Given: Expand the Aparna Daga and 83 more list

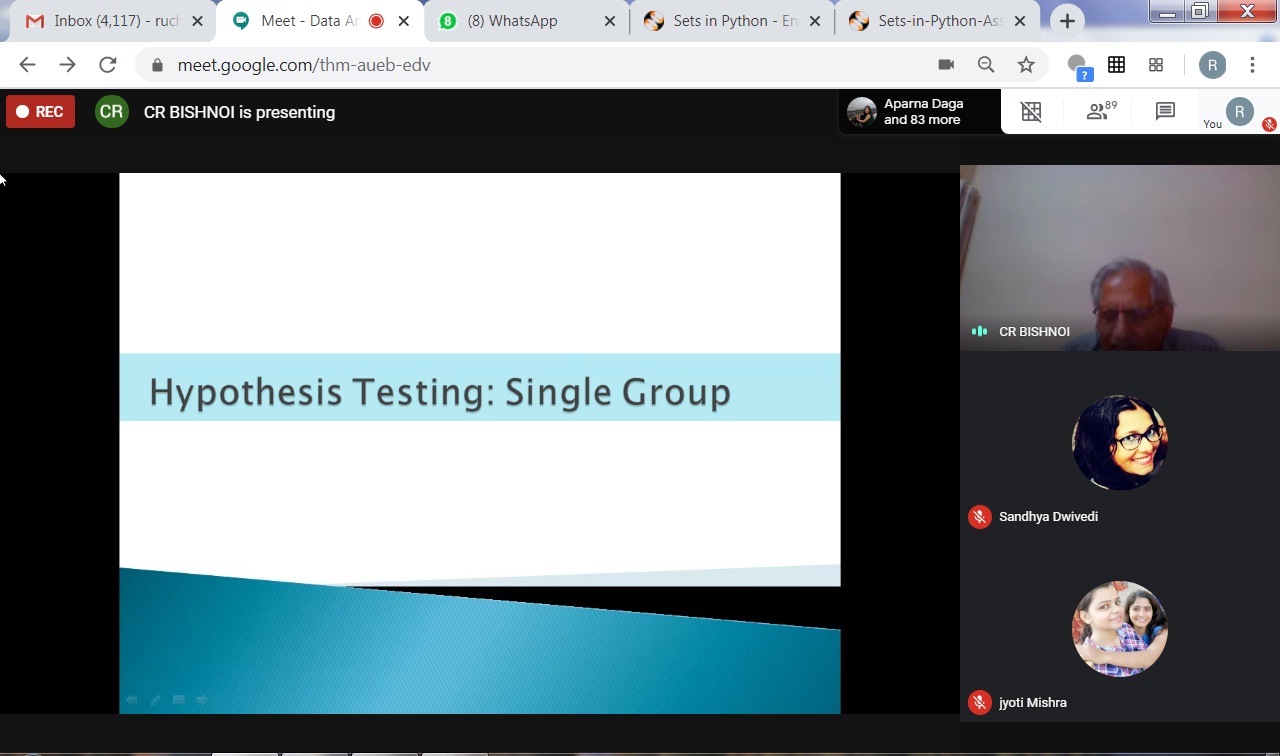Looking at the screenshot, I should tap(920, 112).
